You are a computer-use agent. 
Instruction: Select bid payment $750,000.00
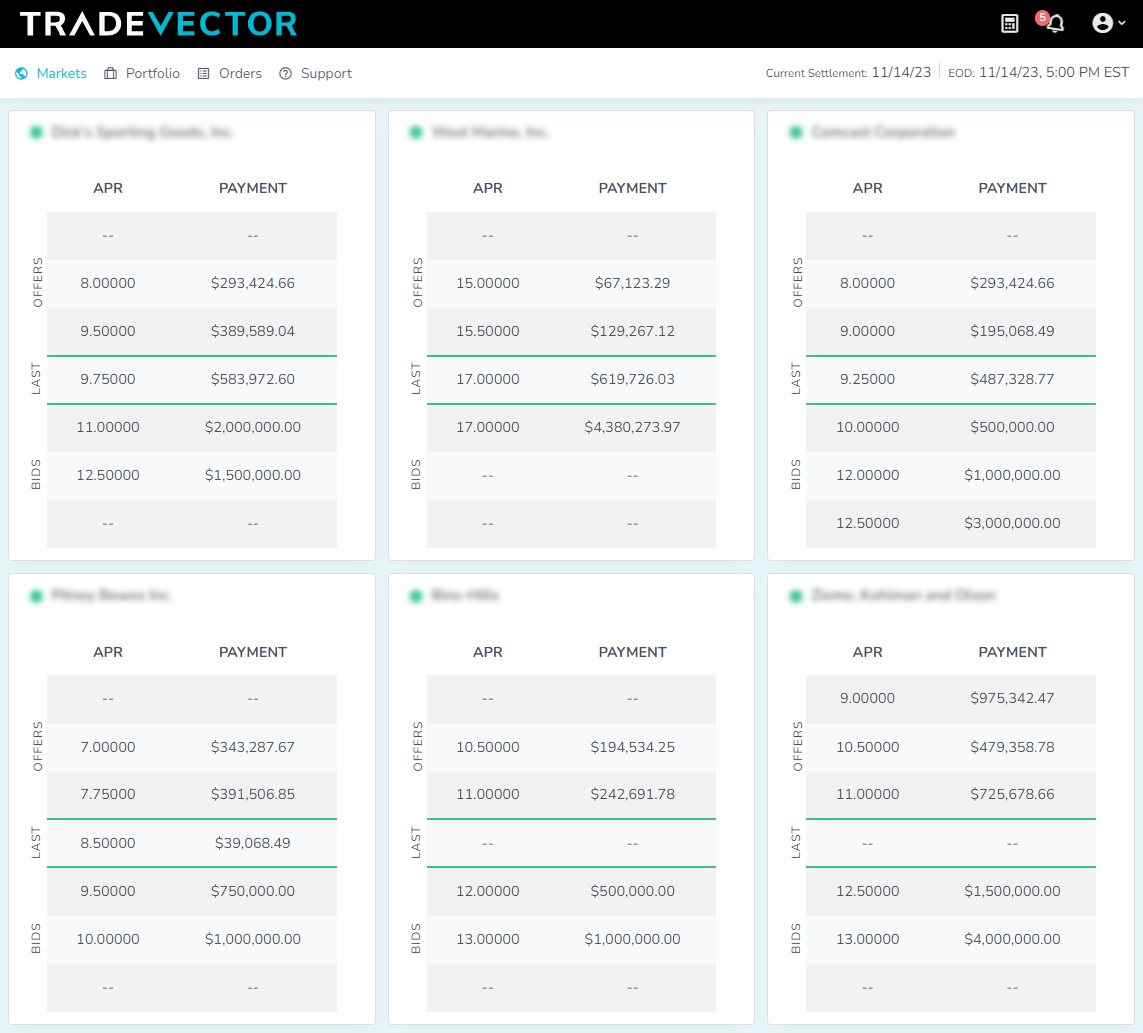pos(252,891)
